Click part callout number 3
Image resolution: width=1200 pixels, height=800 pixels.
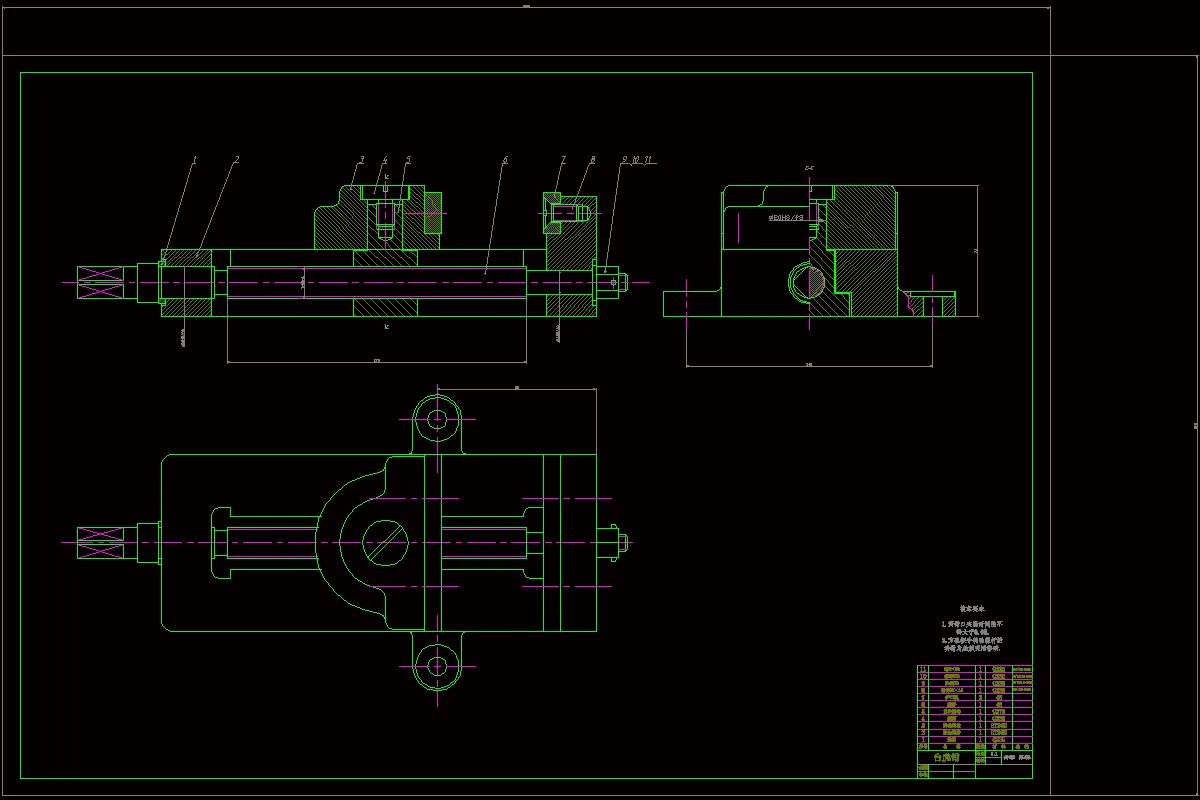point(362,159)
